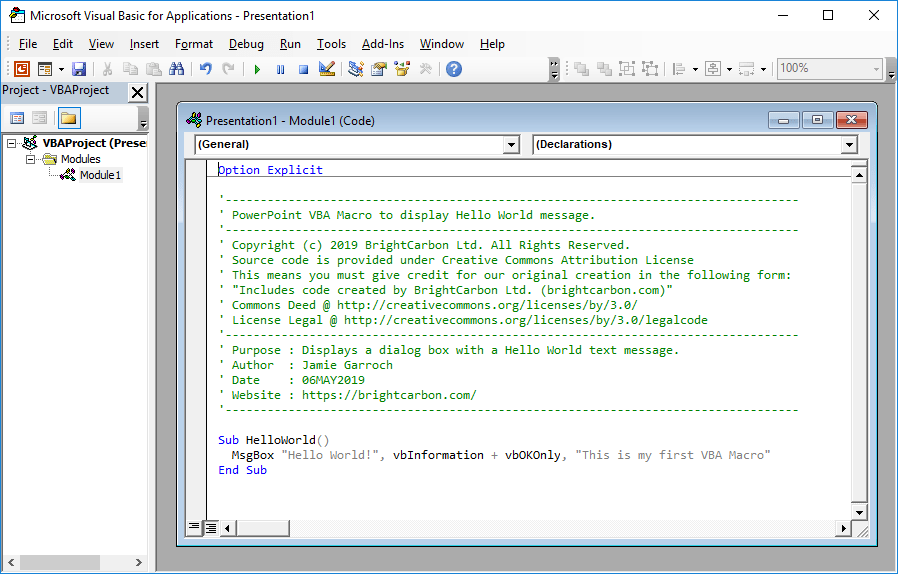The width and height of the screenshot is (898, 574).
Task: Select Module1 in the project tree
Action: tap(100, 175)
